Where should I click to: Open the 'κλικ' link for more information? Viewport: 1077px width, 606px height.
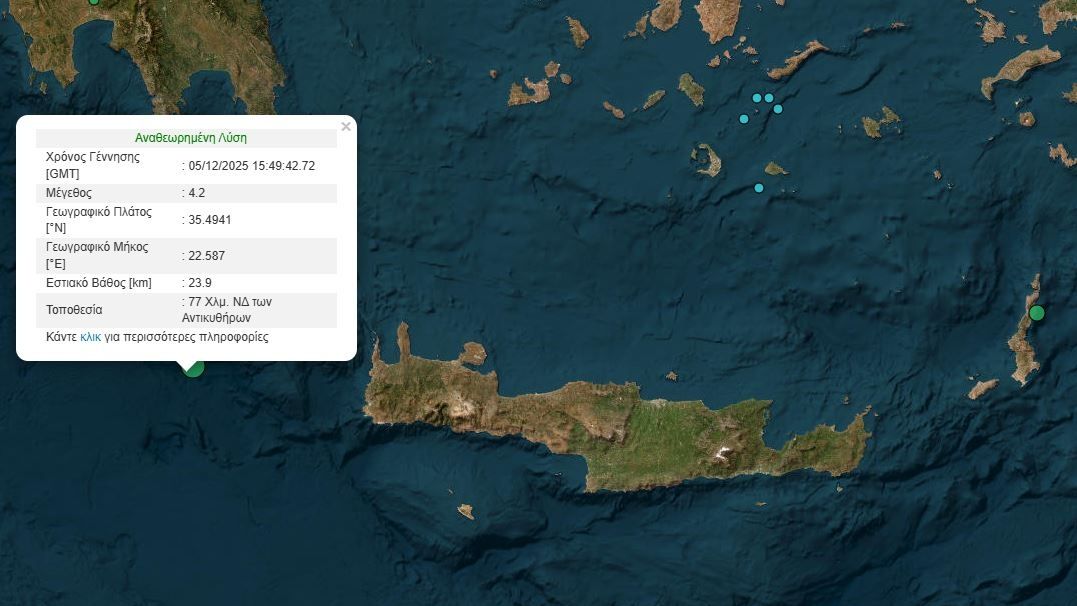(x=90, y=338)
